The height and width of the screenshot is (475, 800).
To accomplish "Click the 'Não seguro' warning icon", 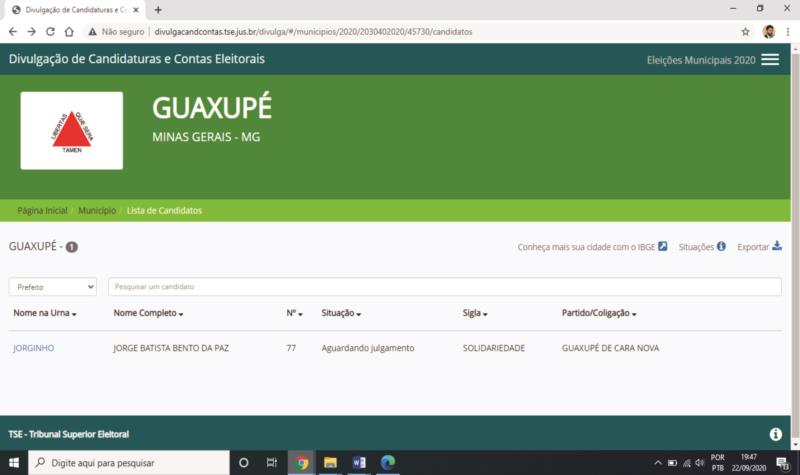I will (x=92, y=32).
